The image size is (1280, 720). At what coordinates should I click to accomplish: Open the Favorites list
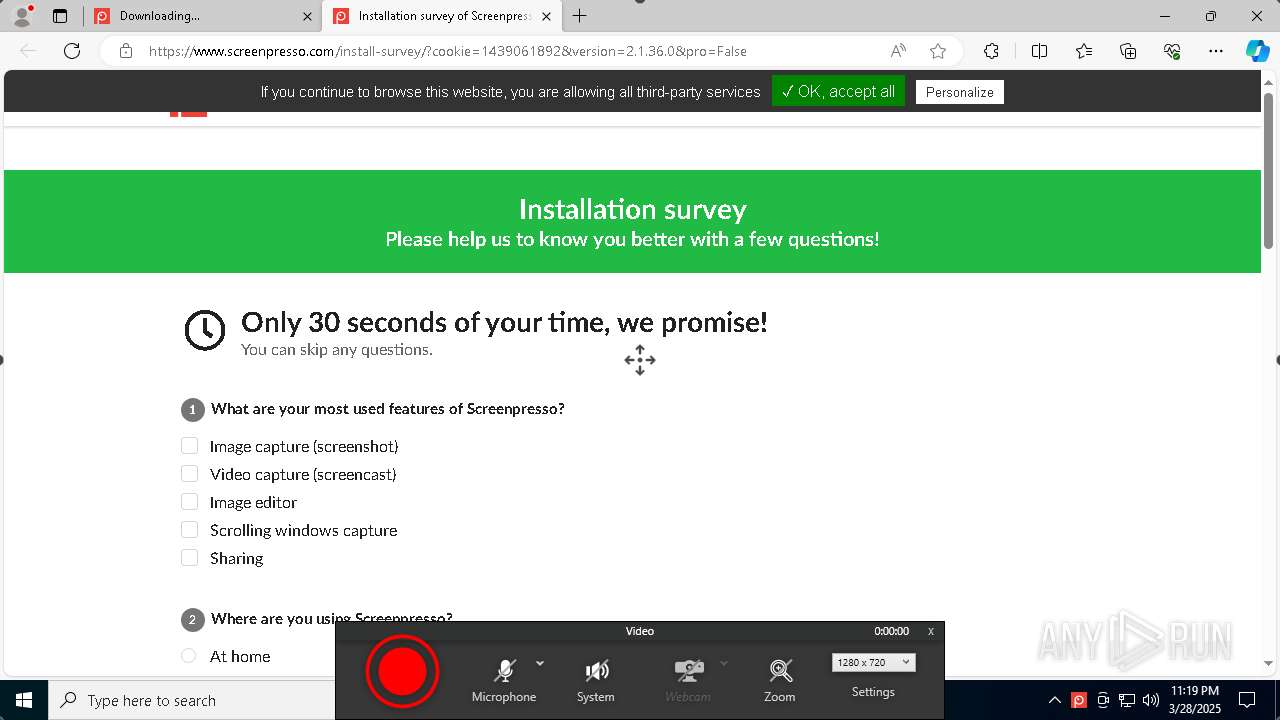(x=1084, y=51)
